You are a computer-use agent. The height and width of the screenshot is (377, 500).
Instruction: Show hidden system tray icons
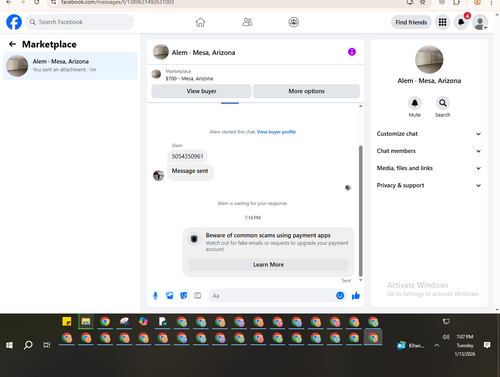(437, 345)
